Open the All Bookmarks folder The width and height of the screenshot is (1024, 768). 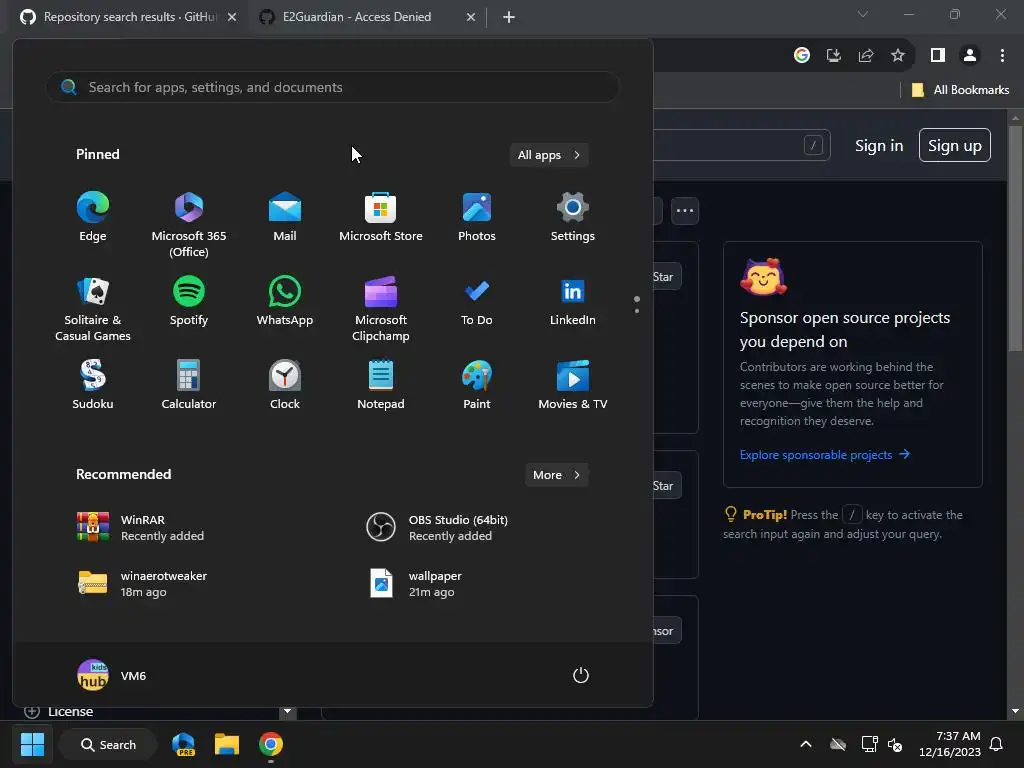pos(960,90)
